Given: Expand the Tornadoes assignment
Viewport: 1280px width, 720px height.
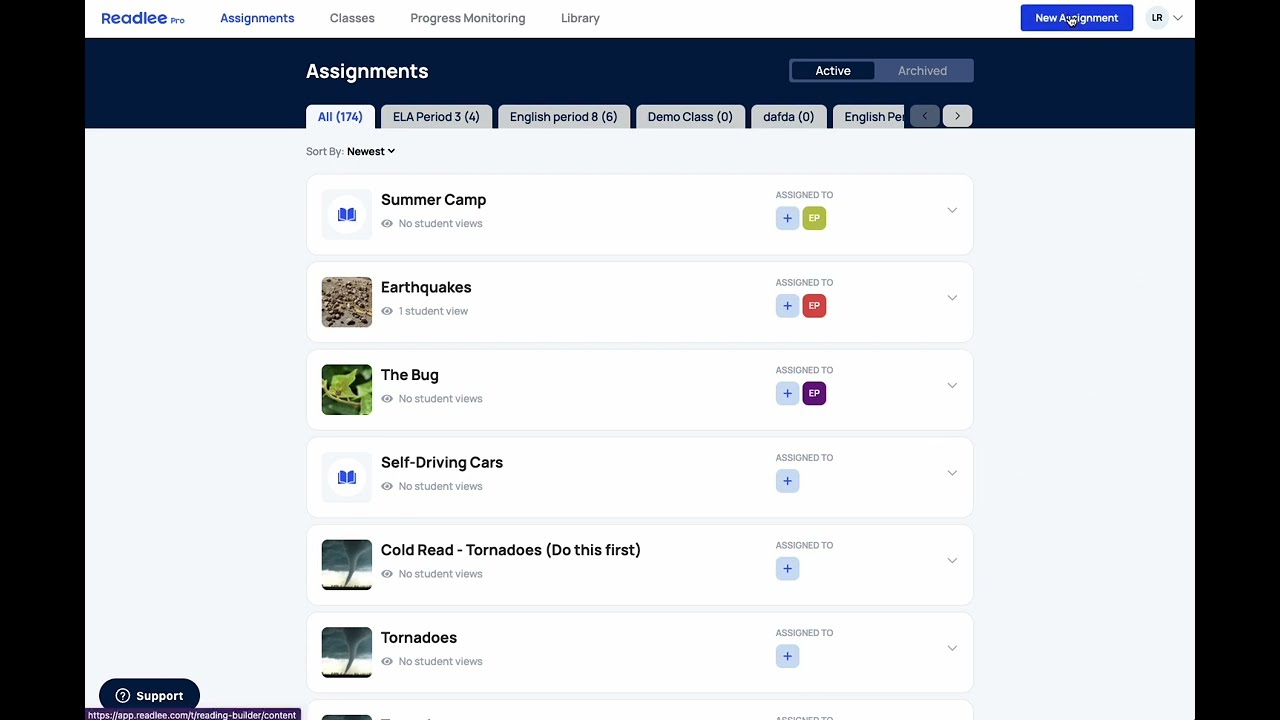Looking at the screenshot, I should click(952, 648).
